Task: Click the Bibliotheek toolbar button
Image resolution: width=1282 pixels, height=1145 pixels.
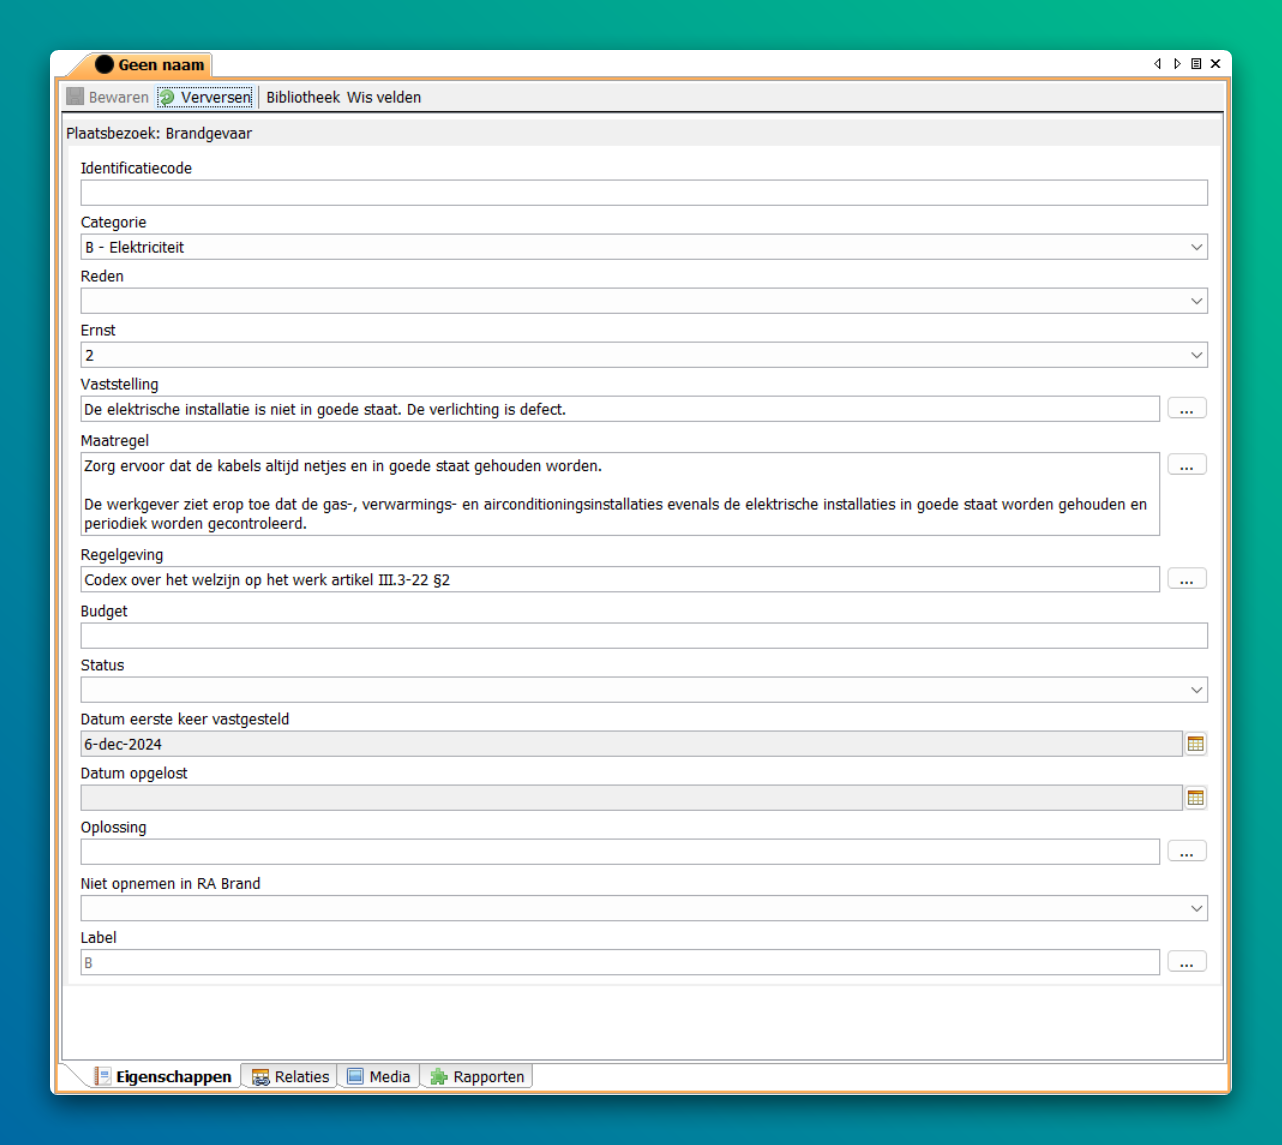Action: 302,97
